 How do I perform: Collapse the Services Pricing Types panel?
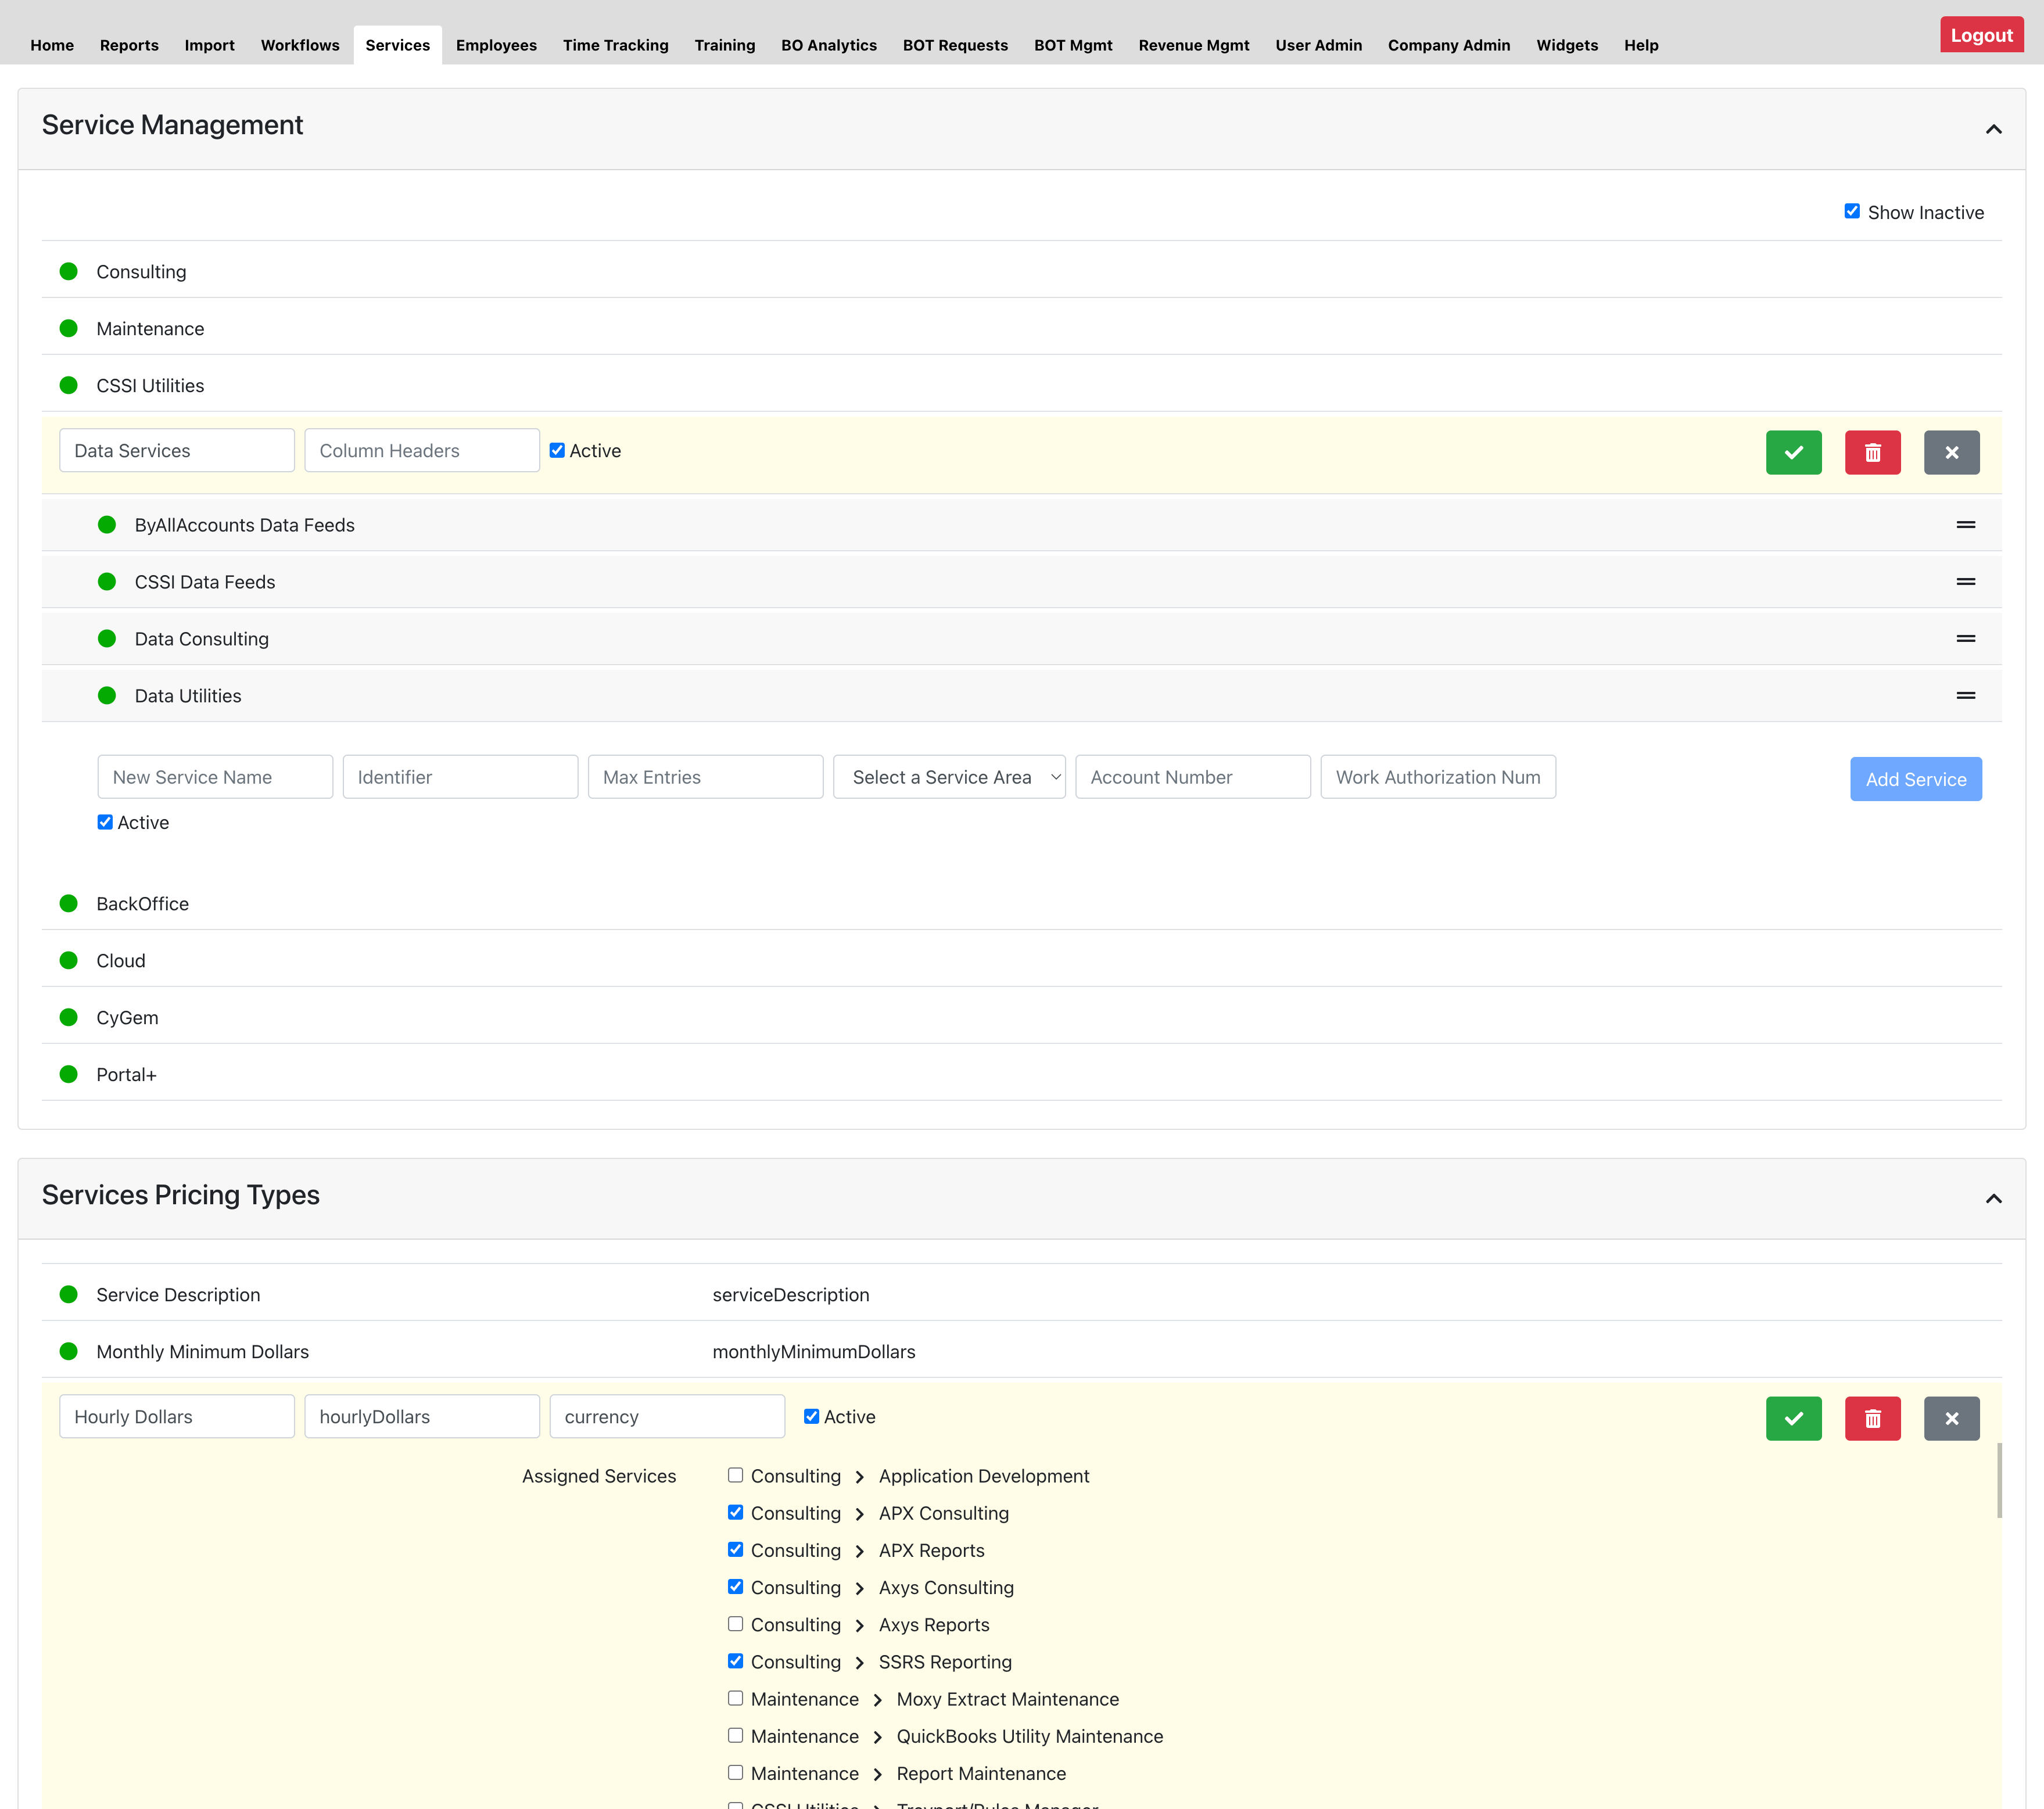(1993, 1197)
